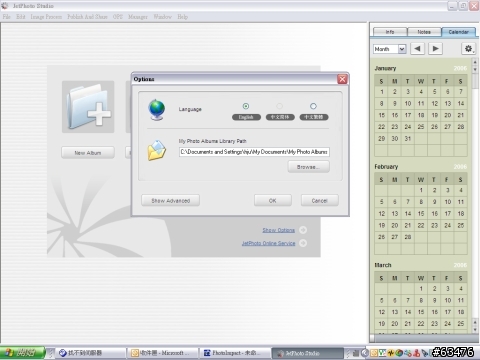This screenshot has width=480, height=360.
Task: Click the photo folder icon in Options
Action: 157,150
